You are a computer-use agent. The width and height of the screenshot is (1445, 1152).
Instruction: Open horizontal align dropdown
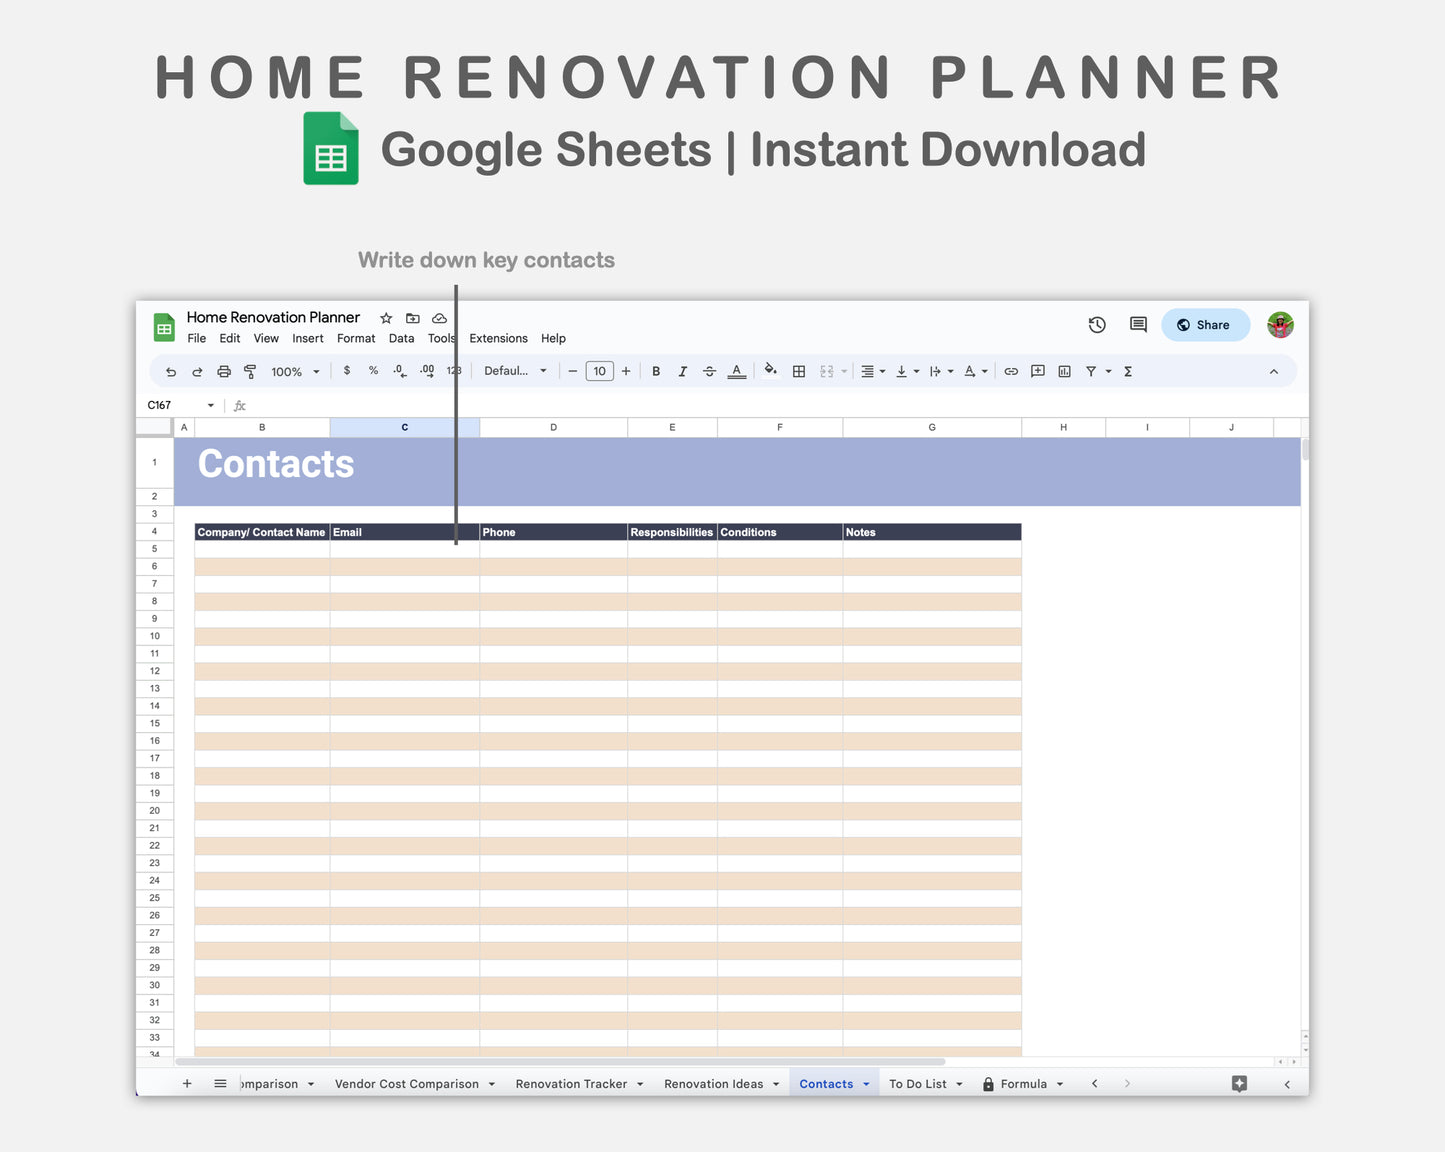click(873, 371)
